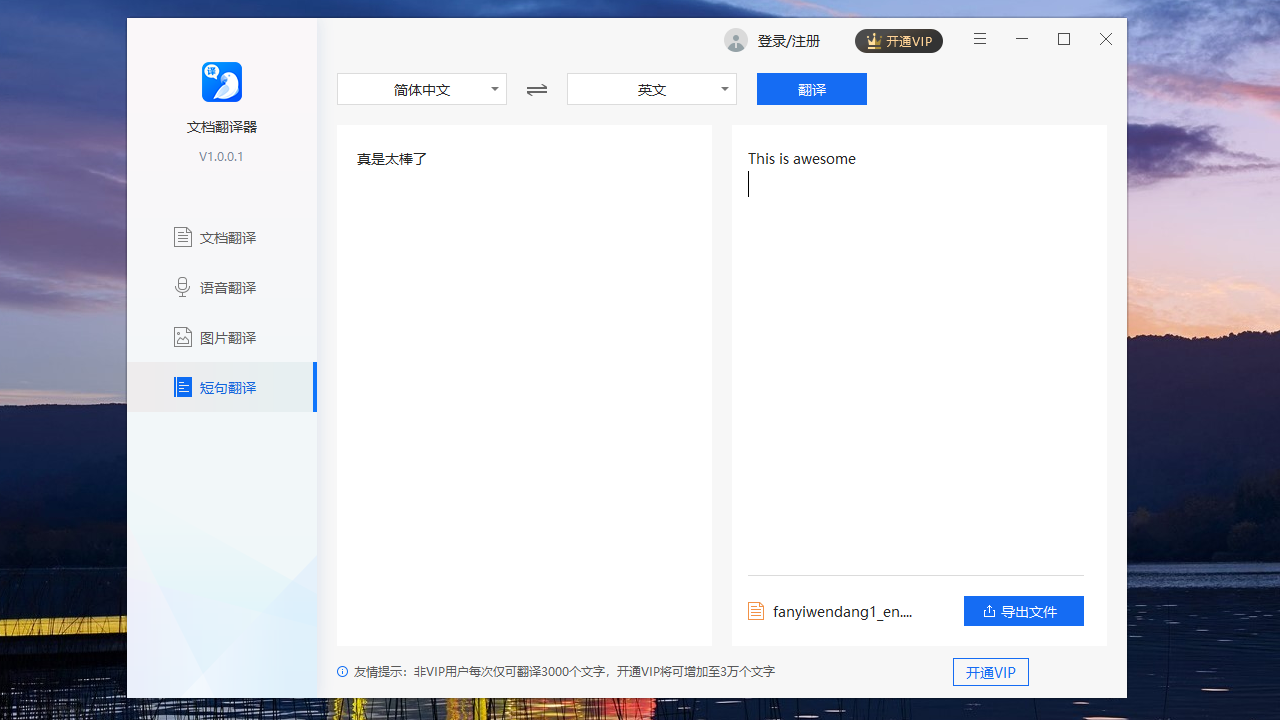Viewport: 1280px width, 720px height.
Task: Click the swap languages arrows icon
Action: 537,89
